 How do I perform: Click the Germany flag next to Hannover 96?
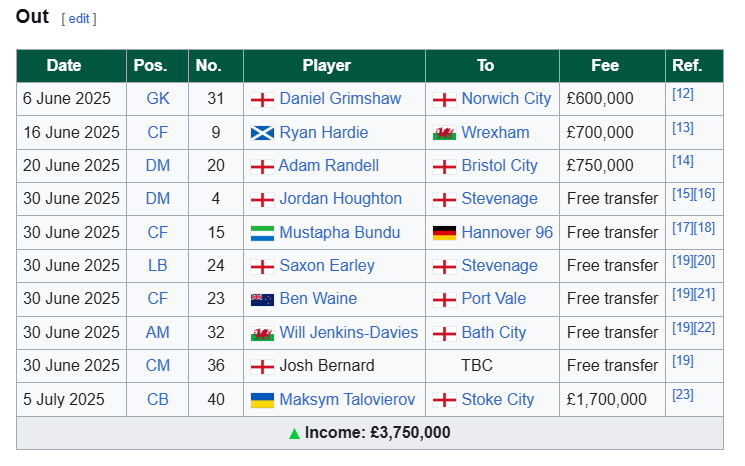pyautogui.click(x=444, y=233)
